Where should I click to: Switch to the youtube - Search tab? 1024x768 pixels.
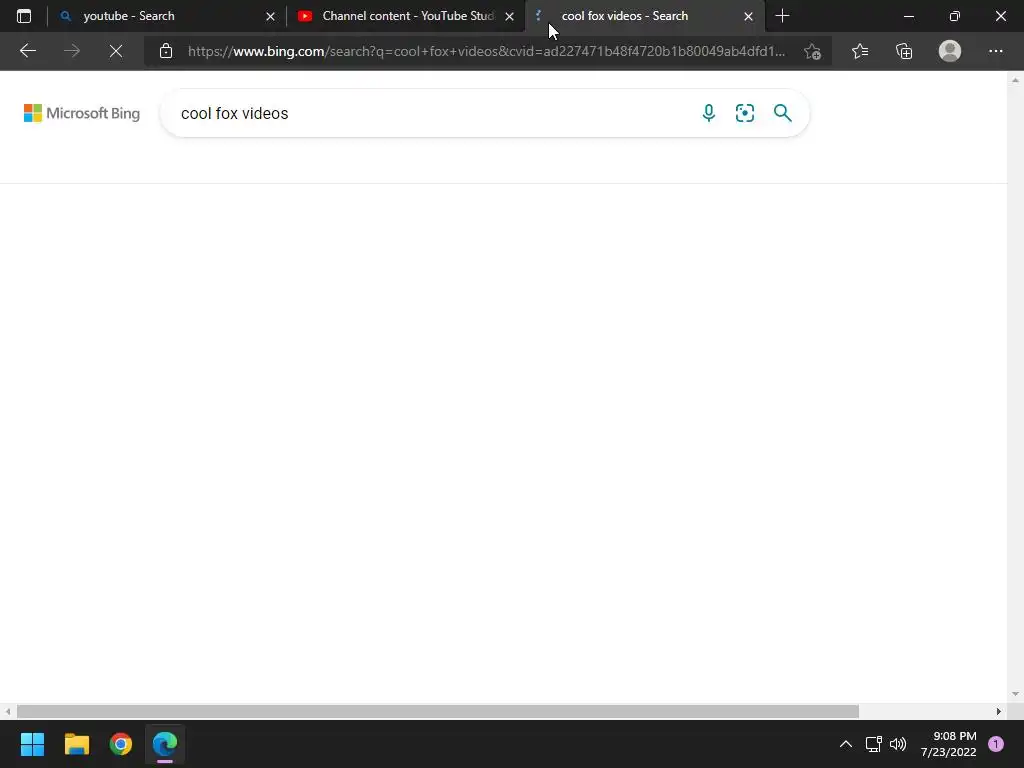[x=167, y=16]
